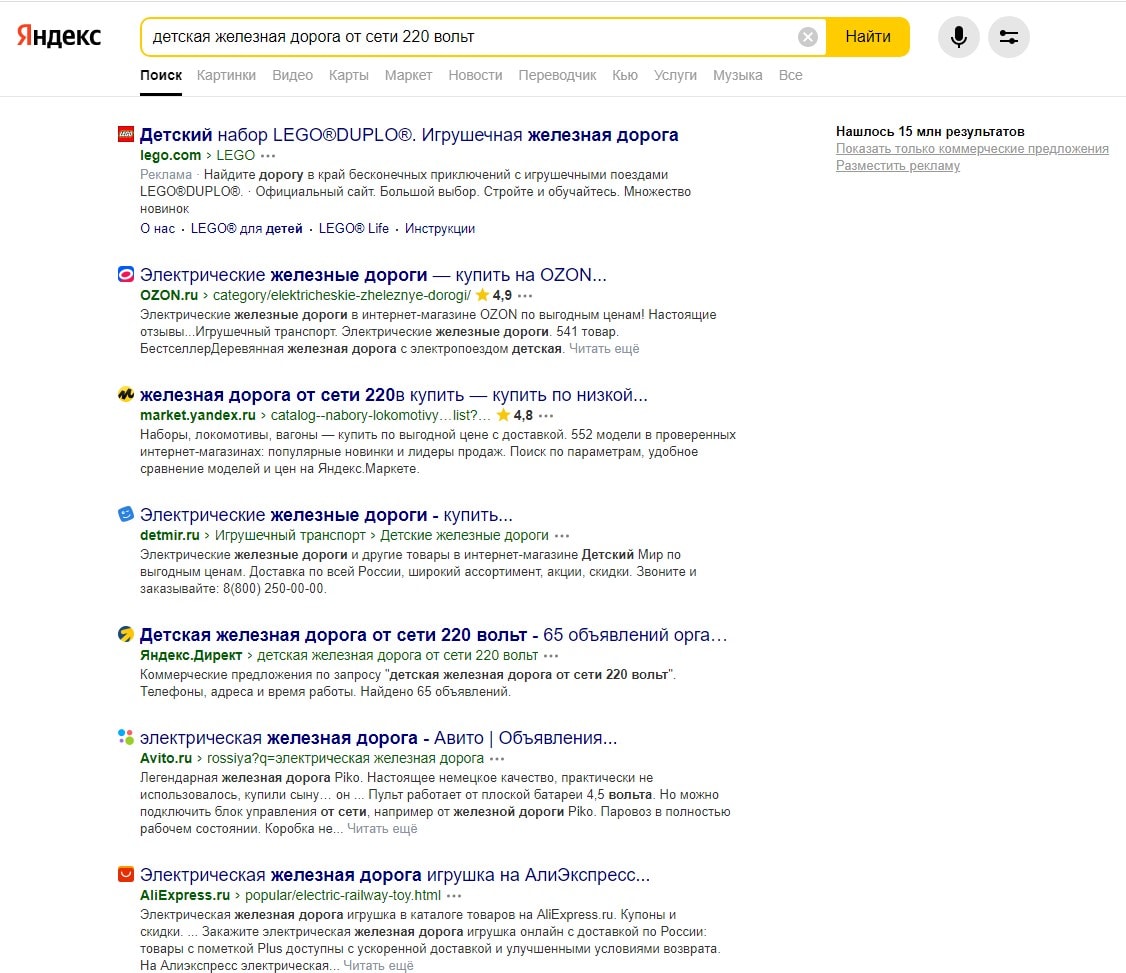The width and height of the screenshot is (1126, 973).
Task: Open the LEGO® Life sitelink
Action: pos(353,228)
